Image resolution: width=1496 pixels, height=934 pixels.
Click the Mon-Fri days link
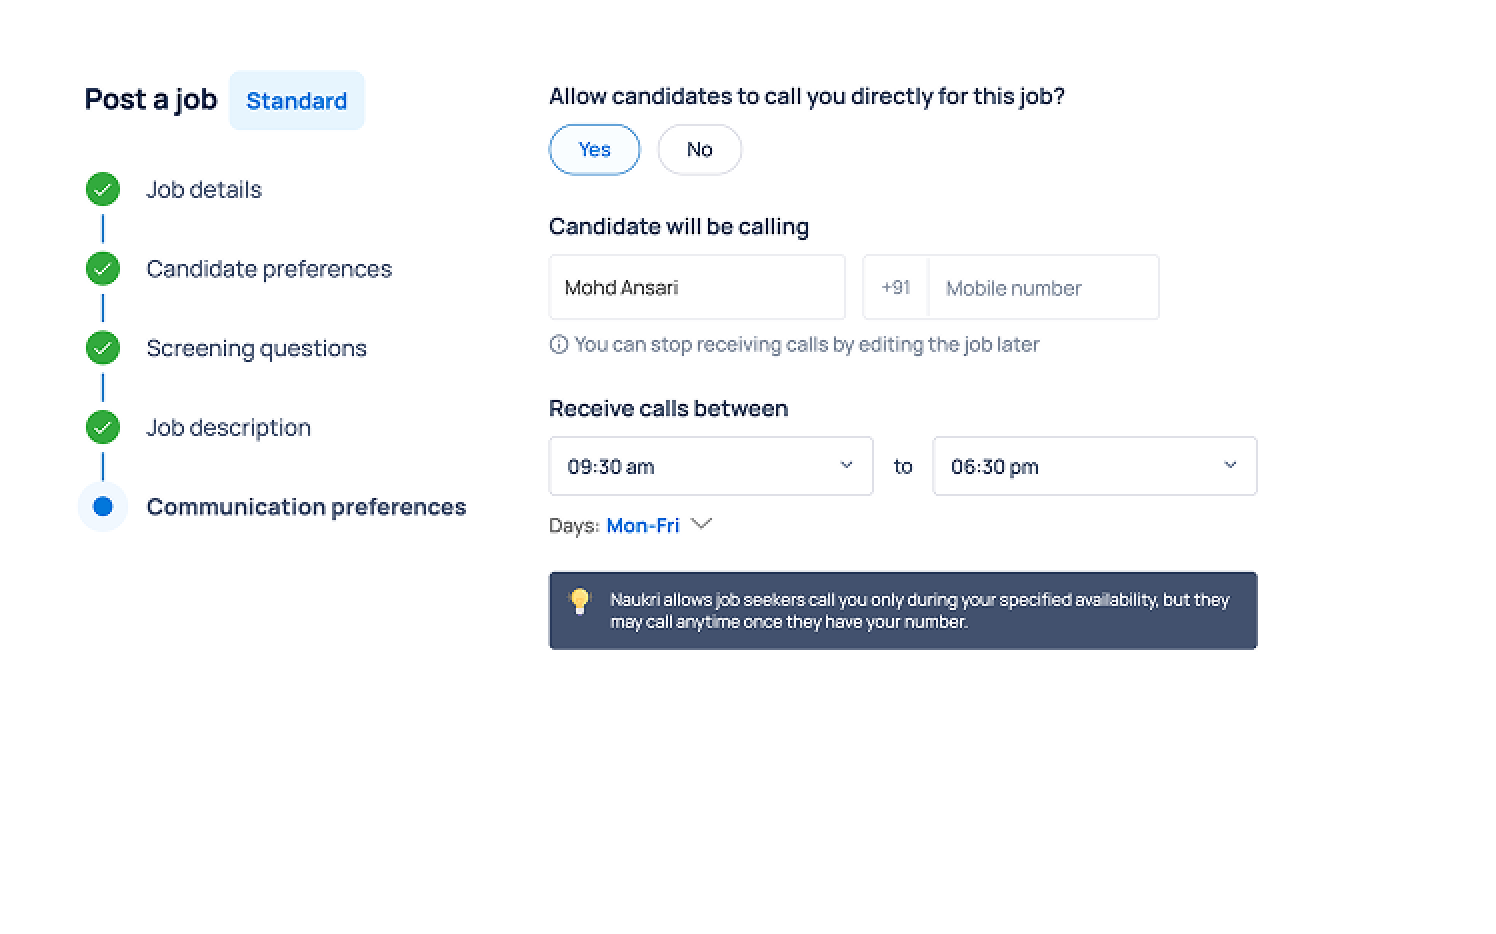(642, 526)
